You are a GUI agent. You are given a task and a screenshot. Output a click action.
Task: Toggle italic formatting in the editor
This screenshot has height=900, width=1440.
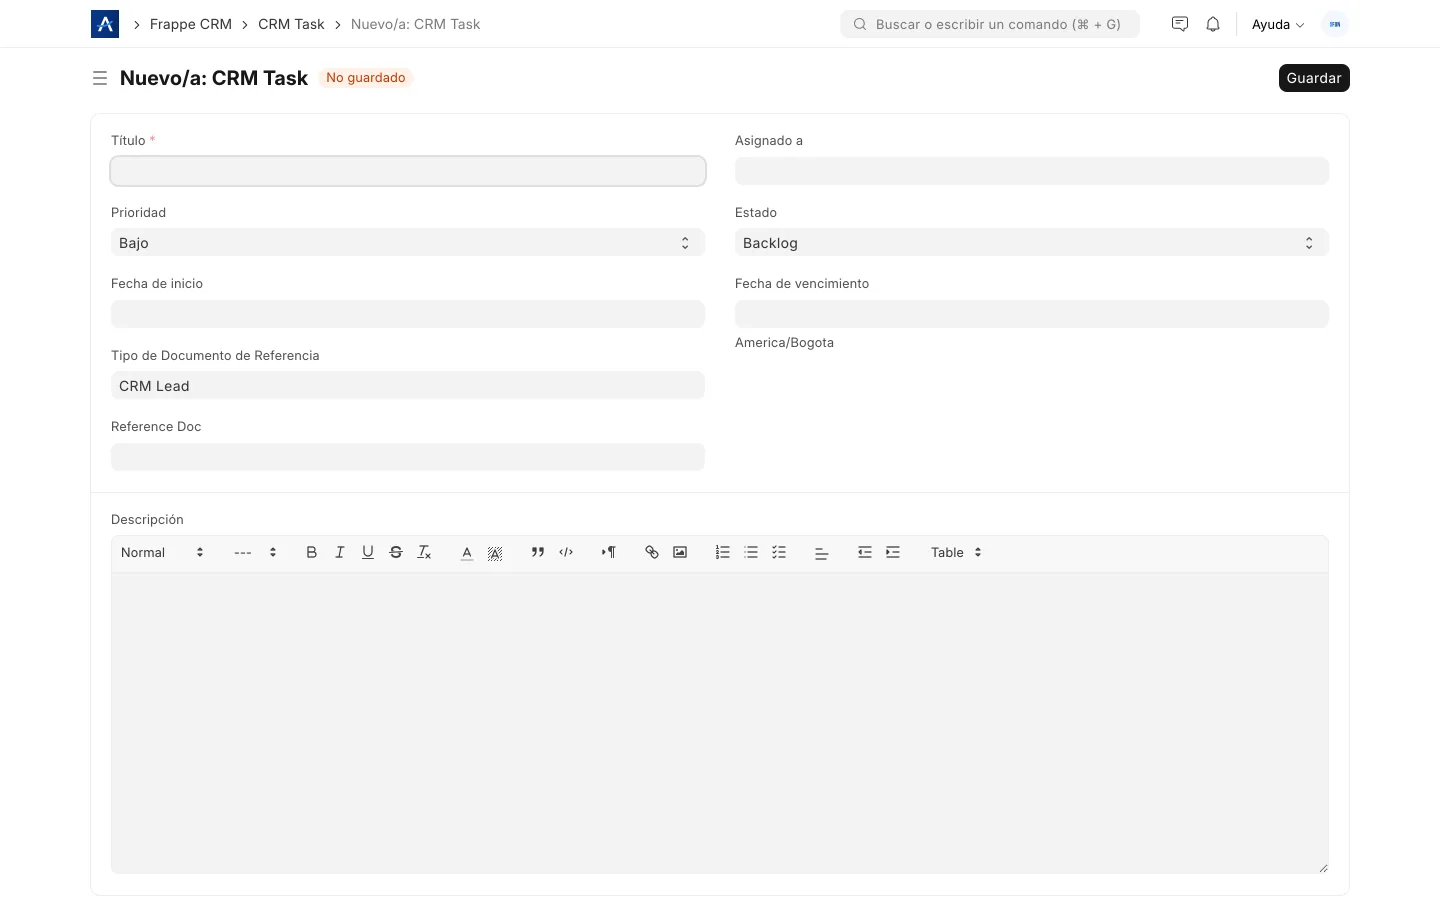(x=340, y=552)
